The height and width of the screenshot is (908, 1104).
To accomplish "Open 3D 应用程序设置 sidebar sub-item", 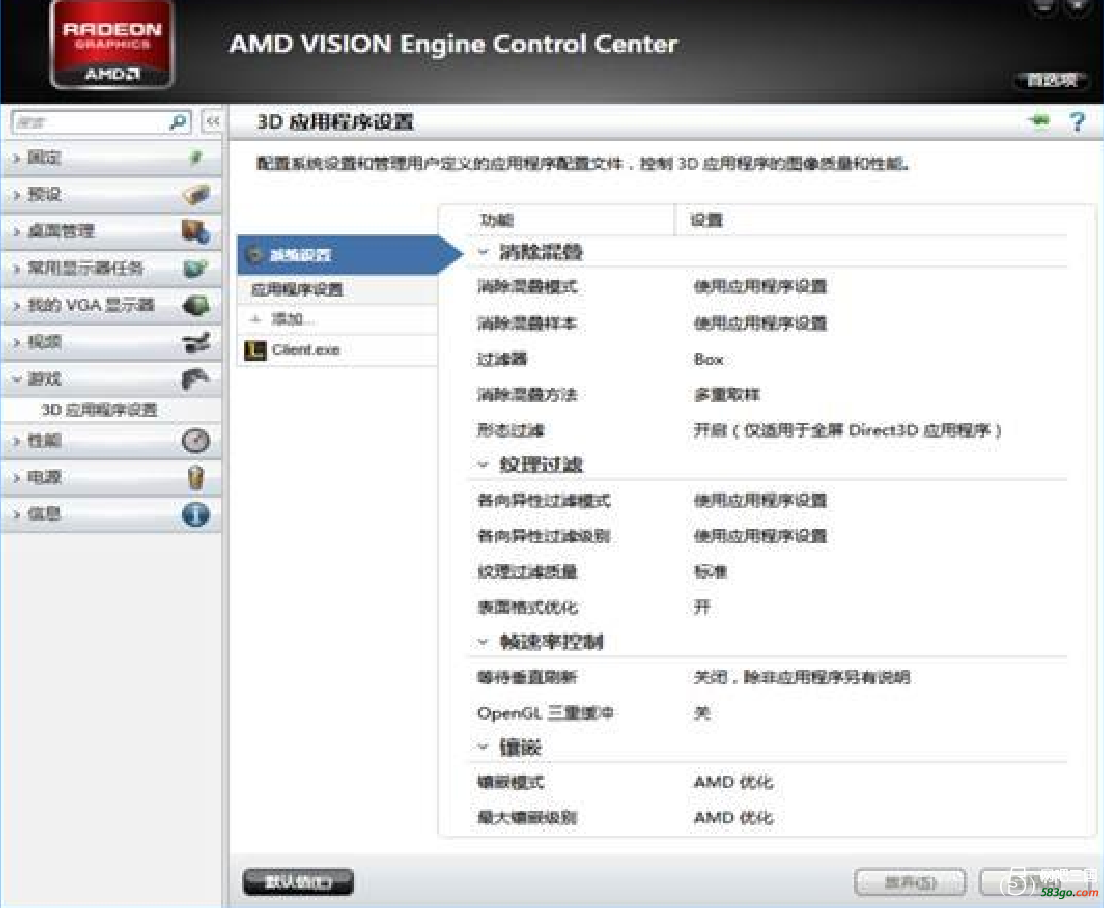I will tap(99, 410).
